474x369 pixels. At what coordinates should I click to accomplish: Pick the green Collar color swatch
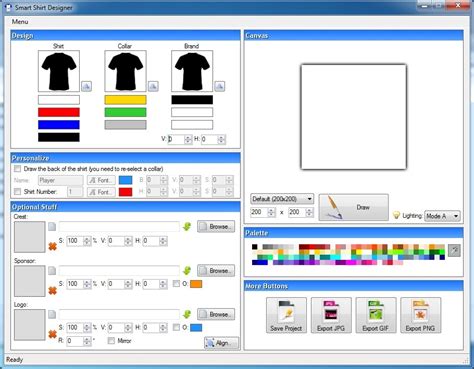[125, 112]
